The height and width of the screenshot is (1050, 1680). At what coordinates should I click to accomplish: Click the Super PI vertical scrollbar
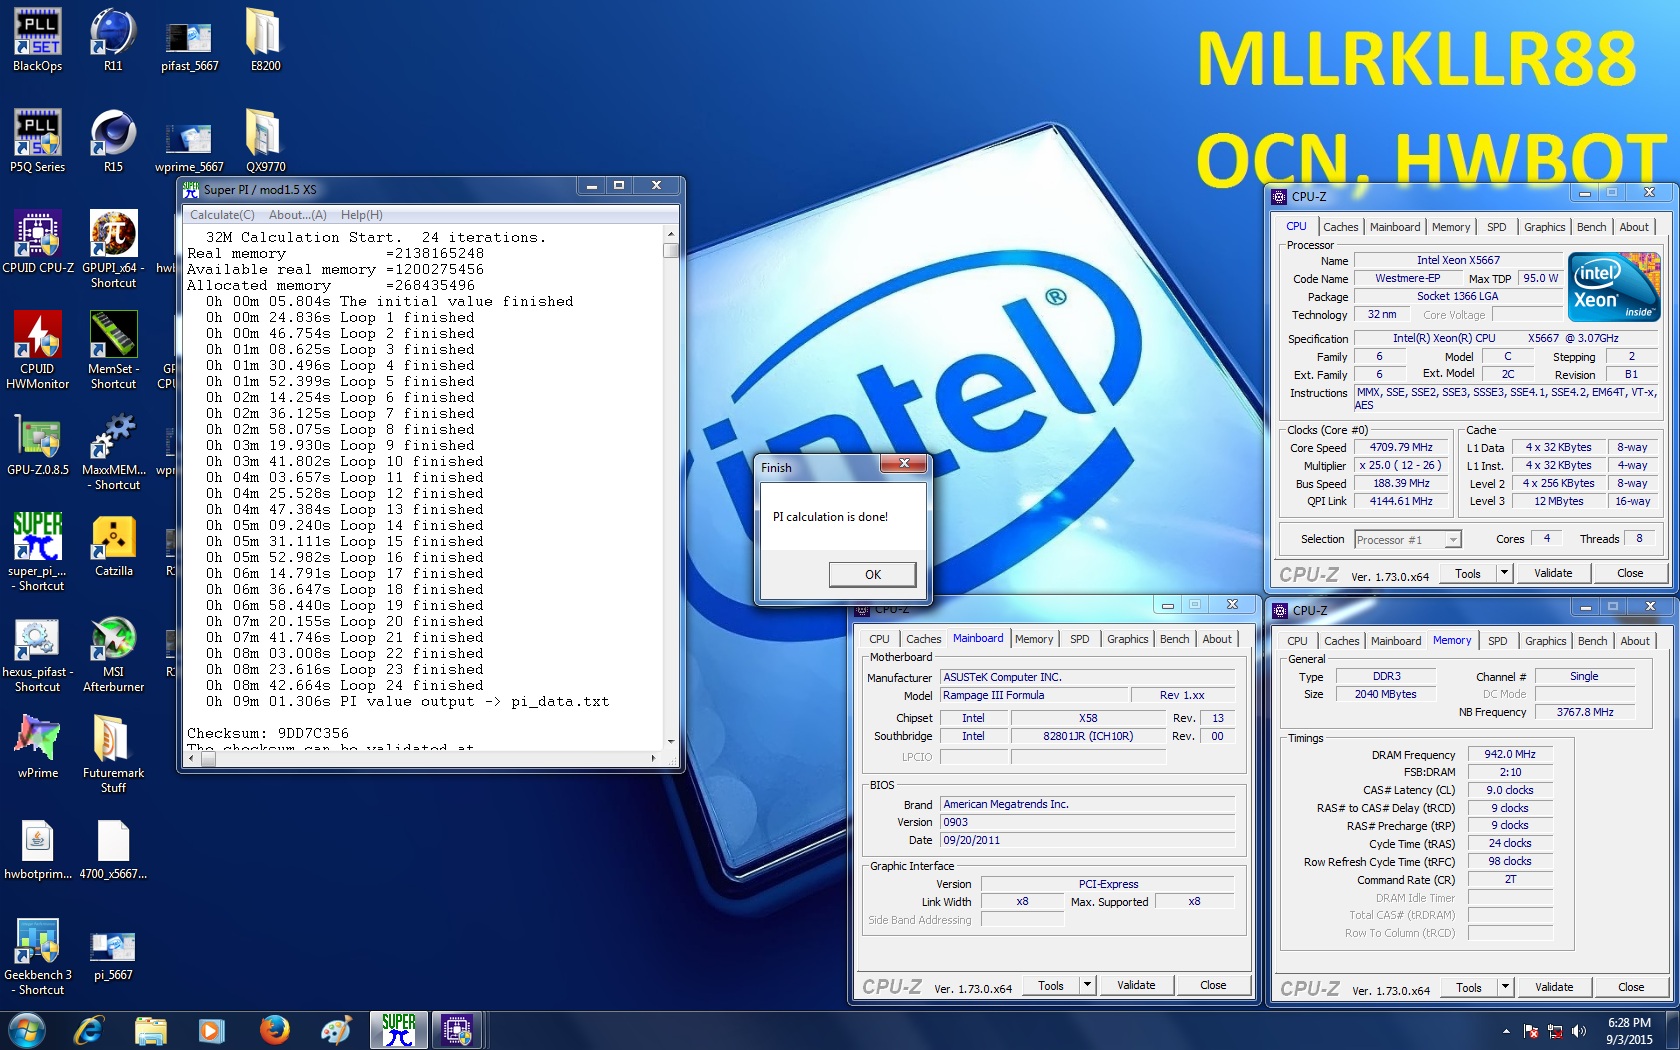671,486
